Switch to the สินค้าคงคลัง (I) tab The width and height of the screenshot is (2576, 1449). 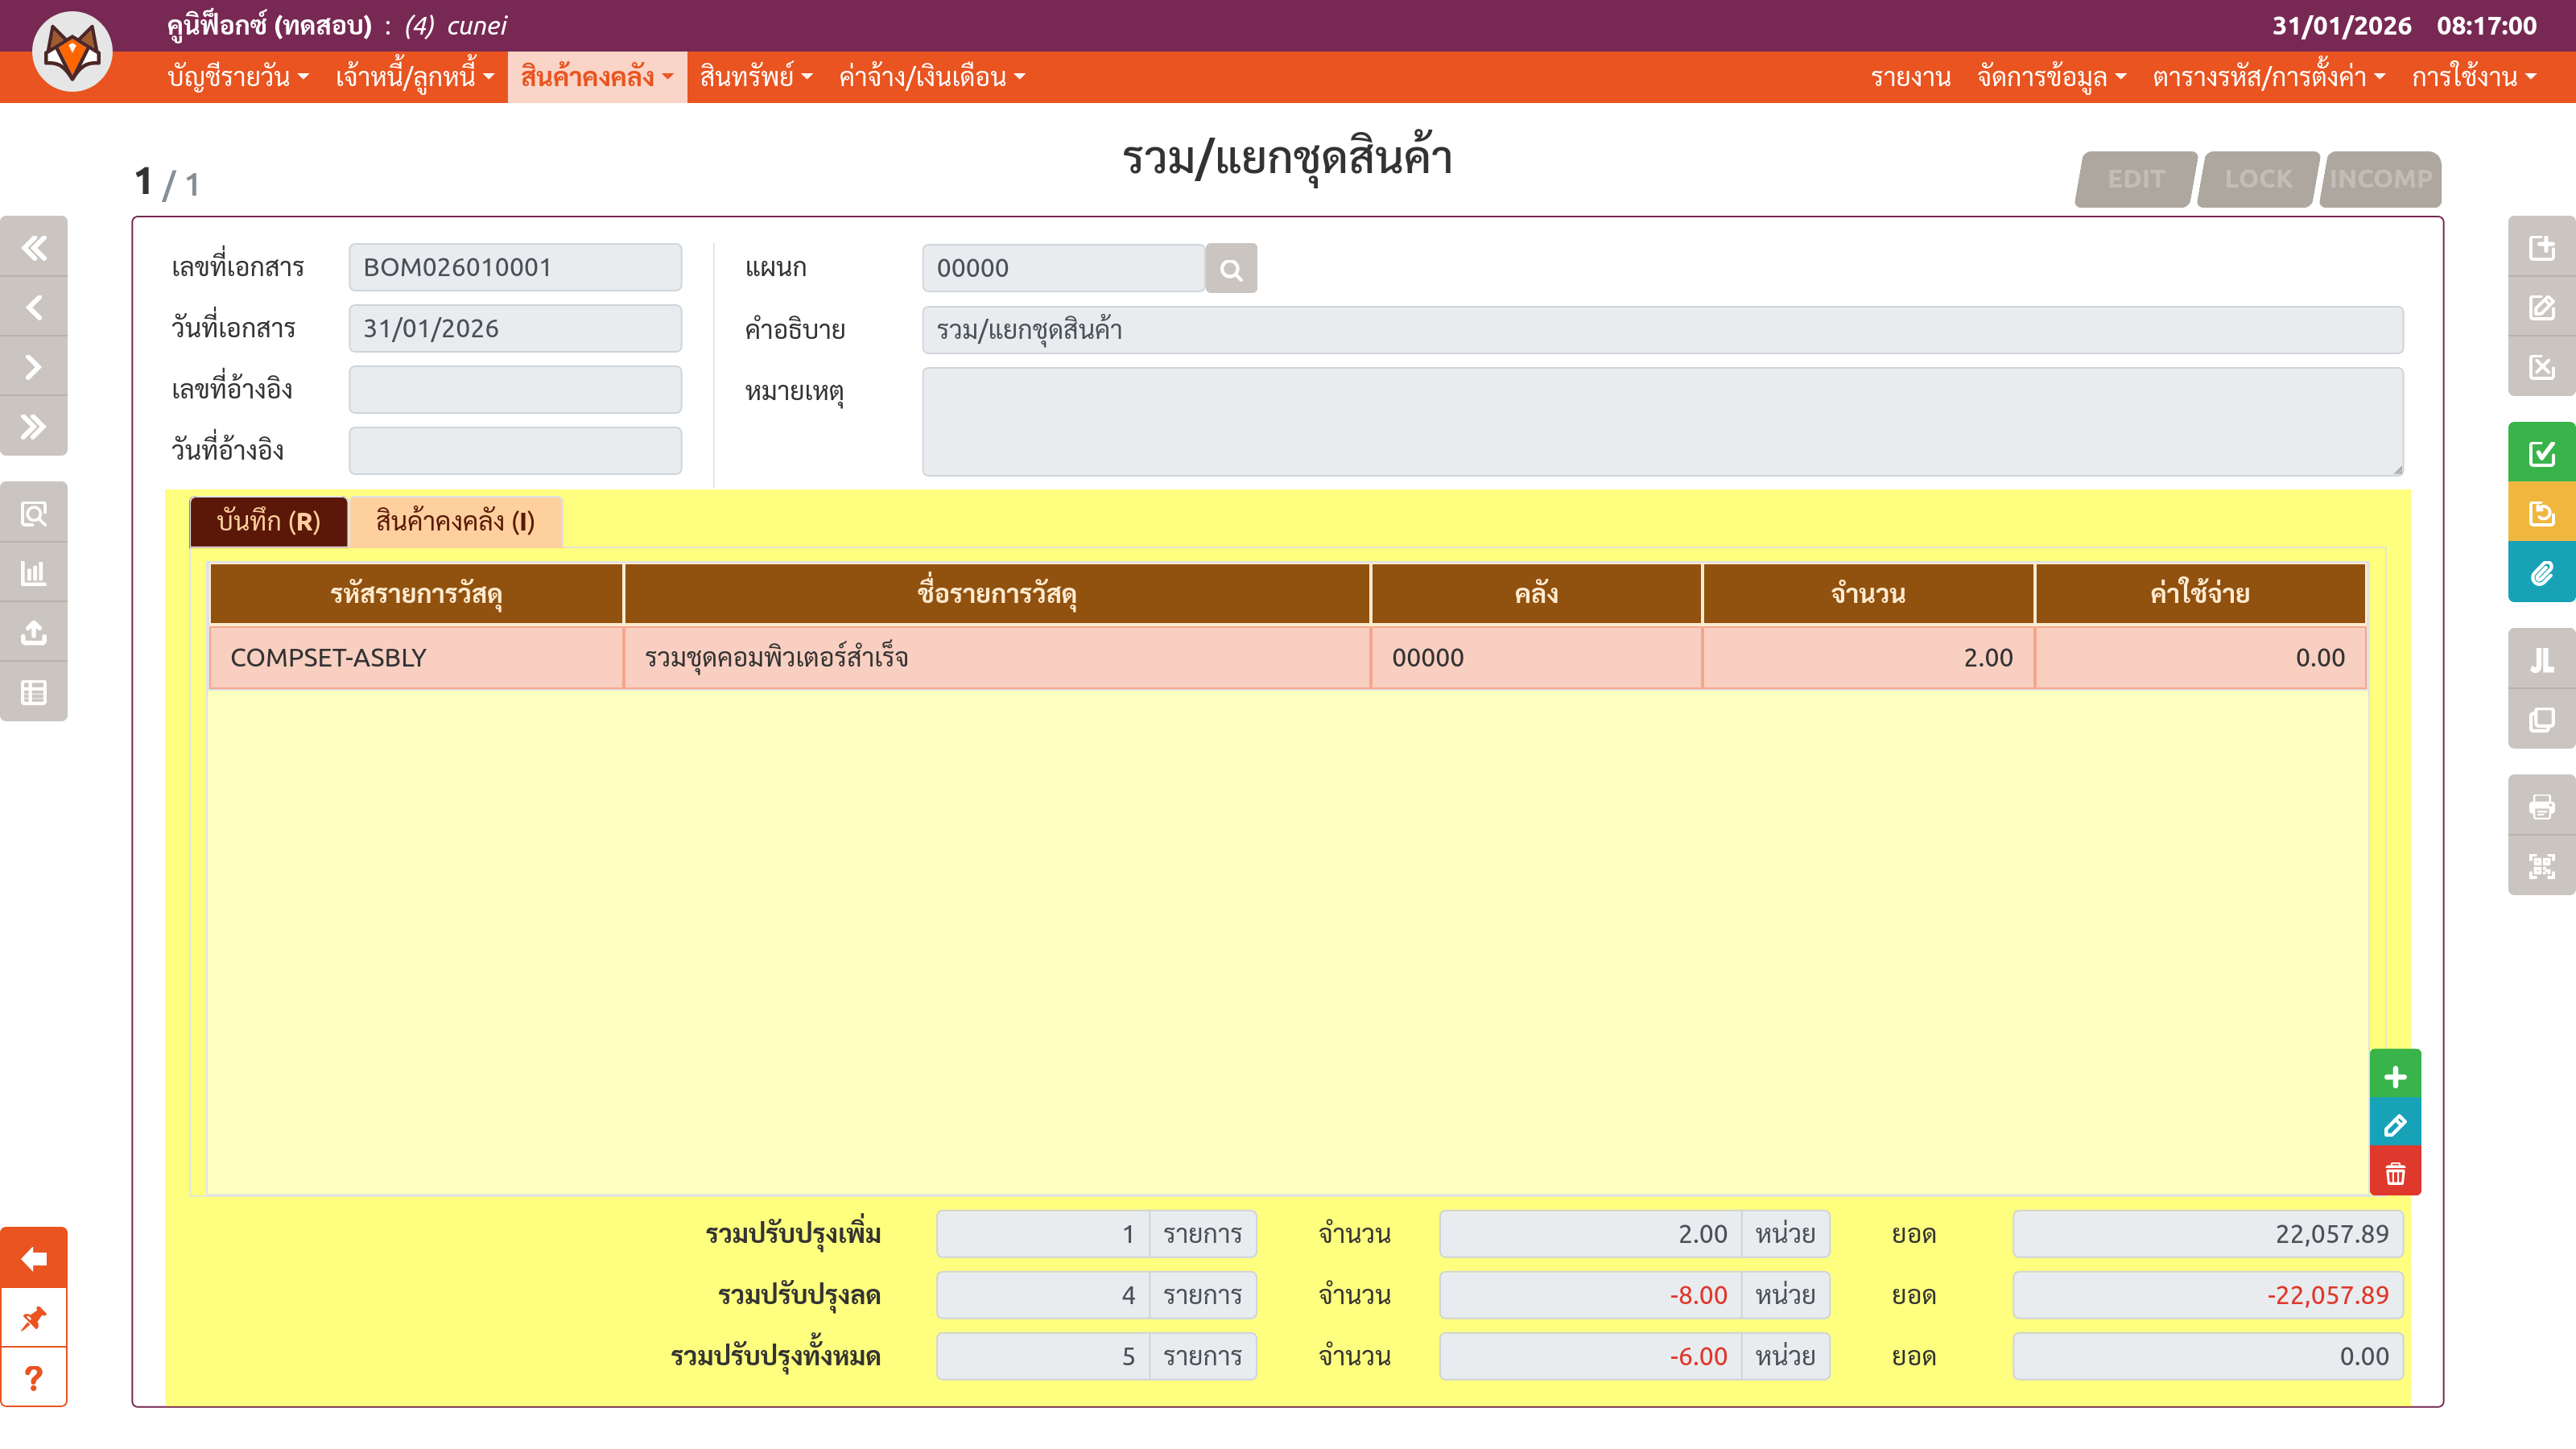[x=455, y=521]
